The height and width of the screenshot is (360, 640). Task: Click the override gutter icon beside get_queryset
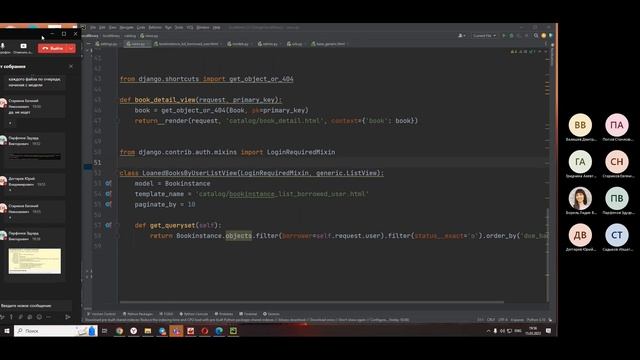108,225
